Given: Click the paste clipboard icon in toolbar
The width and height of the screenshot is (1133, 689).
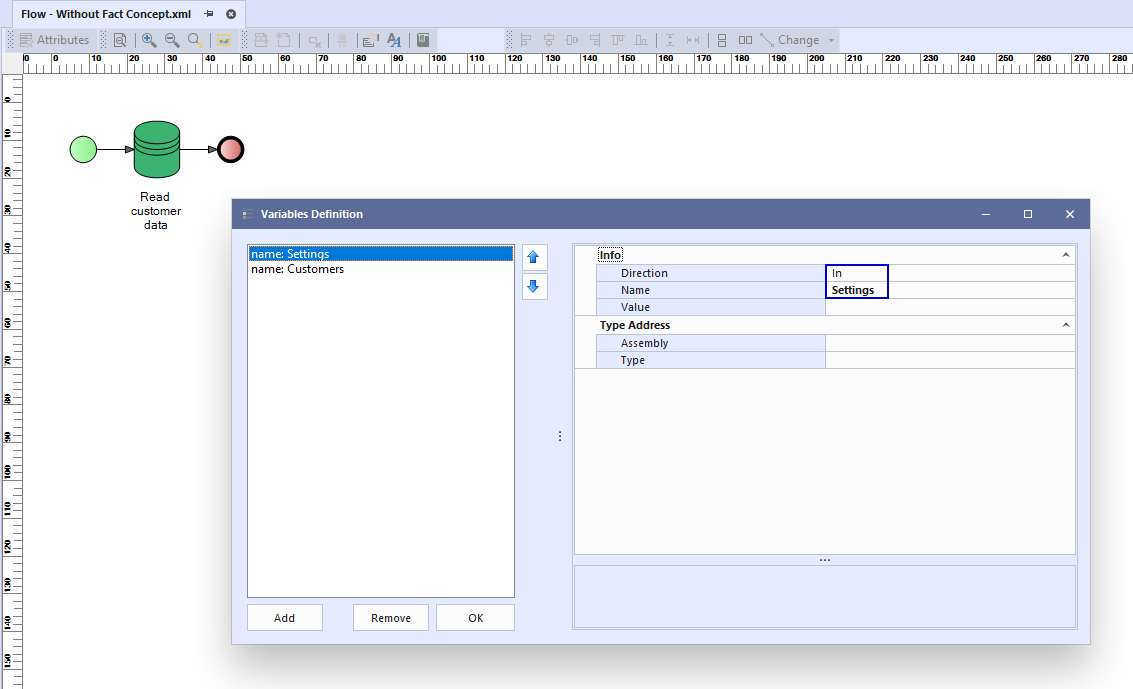Looking at the screenshot, I should click(284, 40).
